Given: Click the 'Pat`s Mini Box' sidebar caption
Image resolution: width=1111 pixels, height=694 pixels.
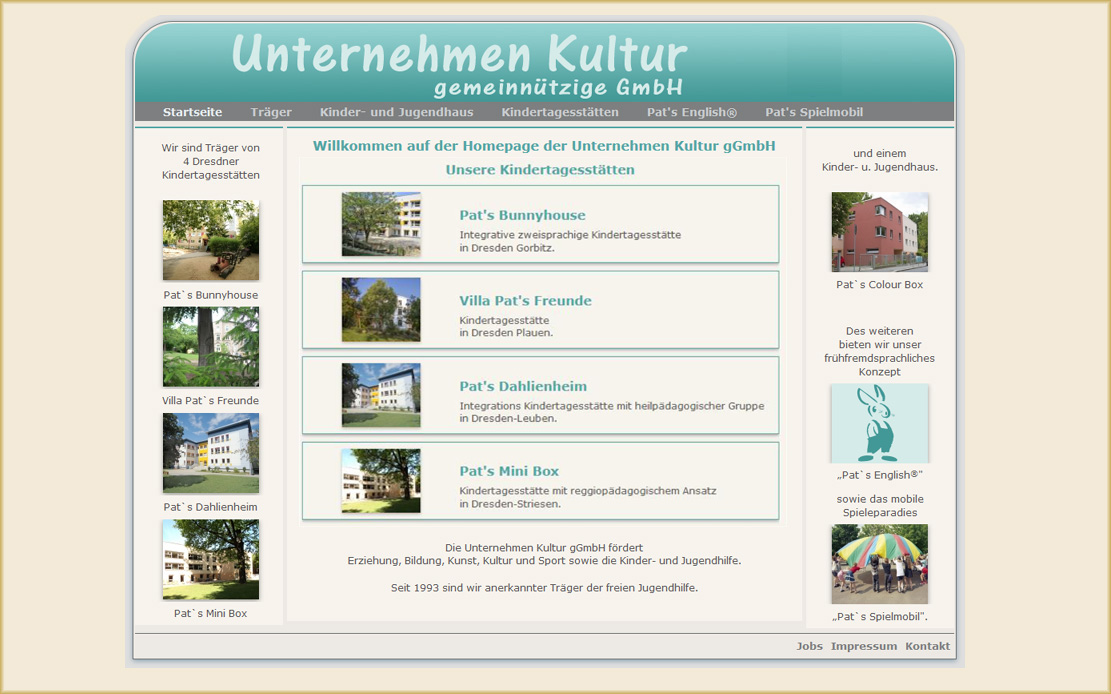Looking at the screenshot, I should click(x=210, y=613).
